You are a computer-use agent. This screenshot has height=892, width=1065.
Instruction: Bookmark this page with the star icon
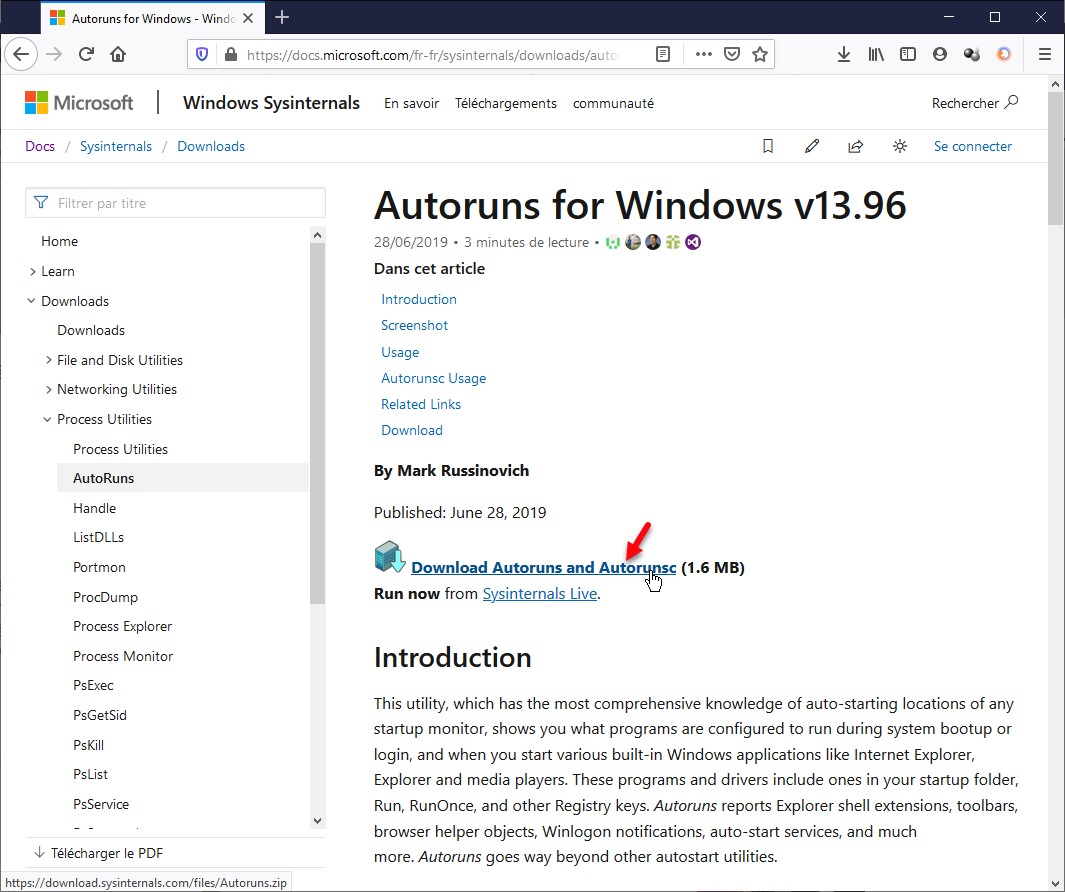(760, 55)
